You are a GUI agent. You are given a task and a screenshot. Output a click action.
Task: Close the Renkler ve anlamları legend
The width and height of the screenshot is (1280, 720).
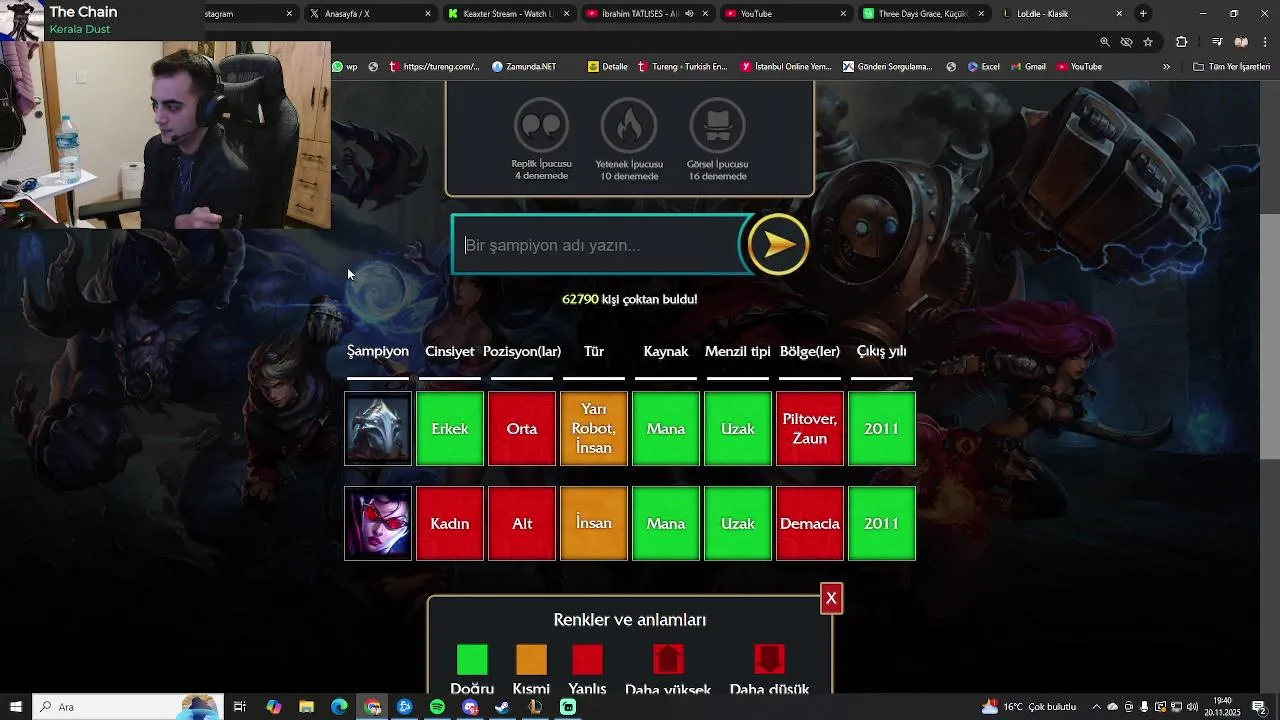(x=831, y=598)
